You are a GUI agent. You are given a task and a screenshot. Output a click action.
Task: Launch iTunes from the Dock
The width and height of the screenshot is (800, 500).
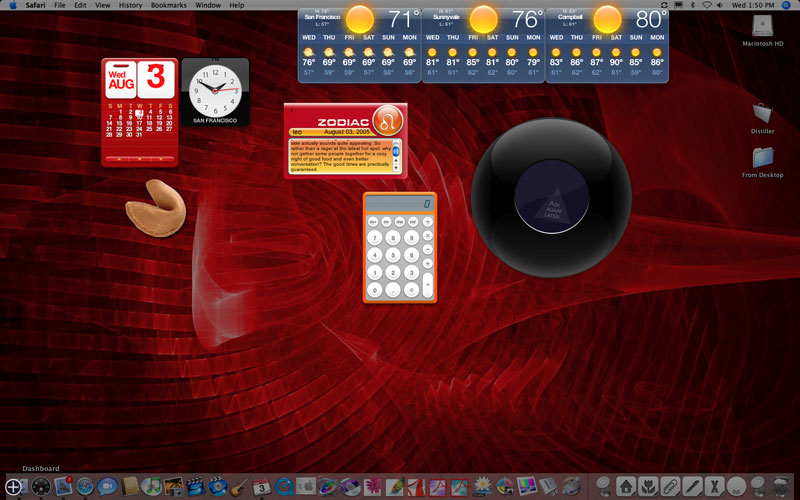coord(151,486)
